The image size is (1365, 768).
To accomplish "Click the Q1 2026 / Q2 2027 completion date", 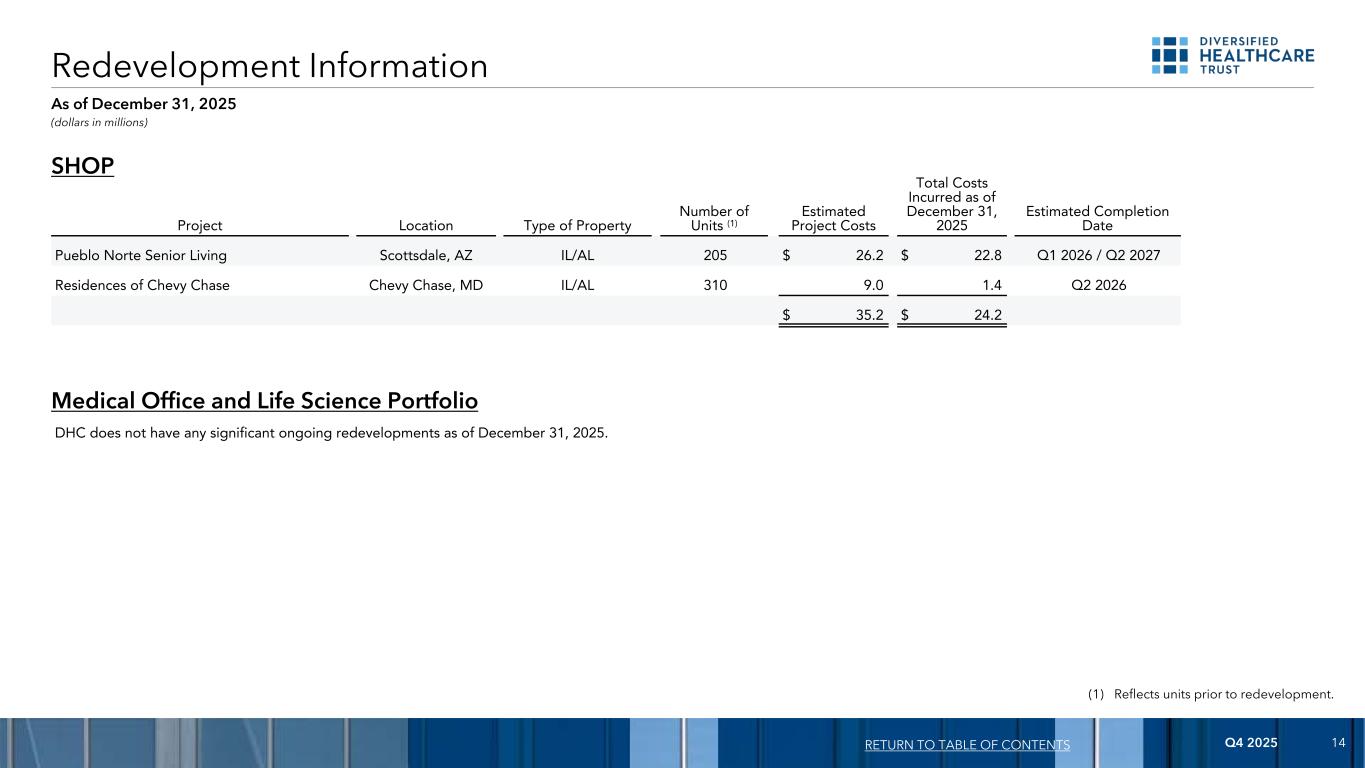I will [x=1097, y=255].
